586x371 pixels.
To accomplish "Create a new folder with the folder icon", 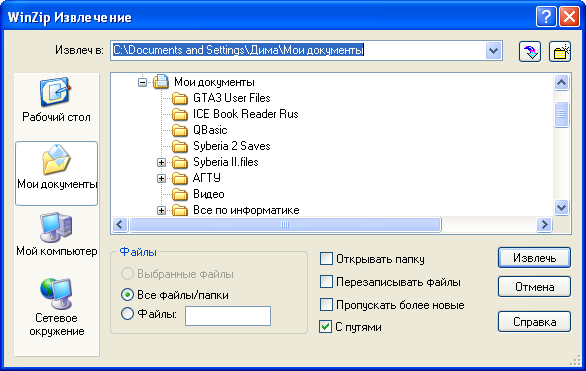I will pyautogui.click(x=560, y=51).
